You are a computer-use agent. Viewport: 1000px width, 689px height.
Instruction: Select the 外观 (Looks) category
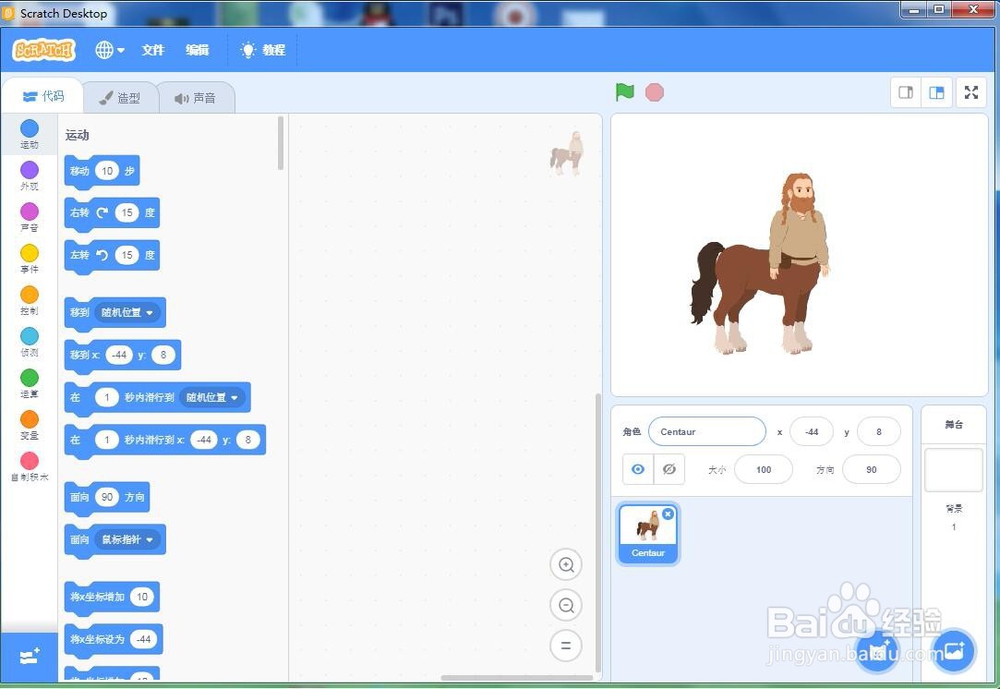pos(29,176)
